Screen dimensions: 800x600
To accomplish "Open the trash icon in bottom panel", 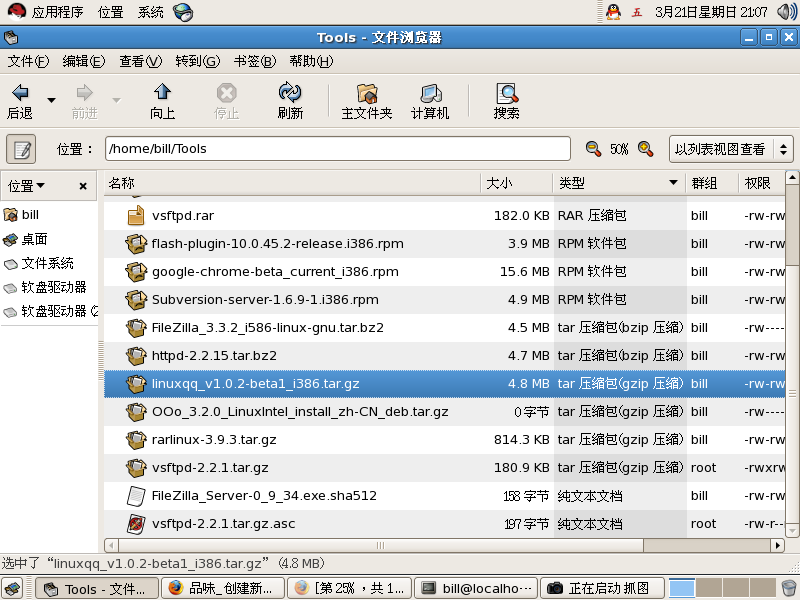I will click(x=788, y=588).
